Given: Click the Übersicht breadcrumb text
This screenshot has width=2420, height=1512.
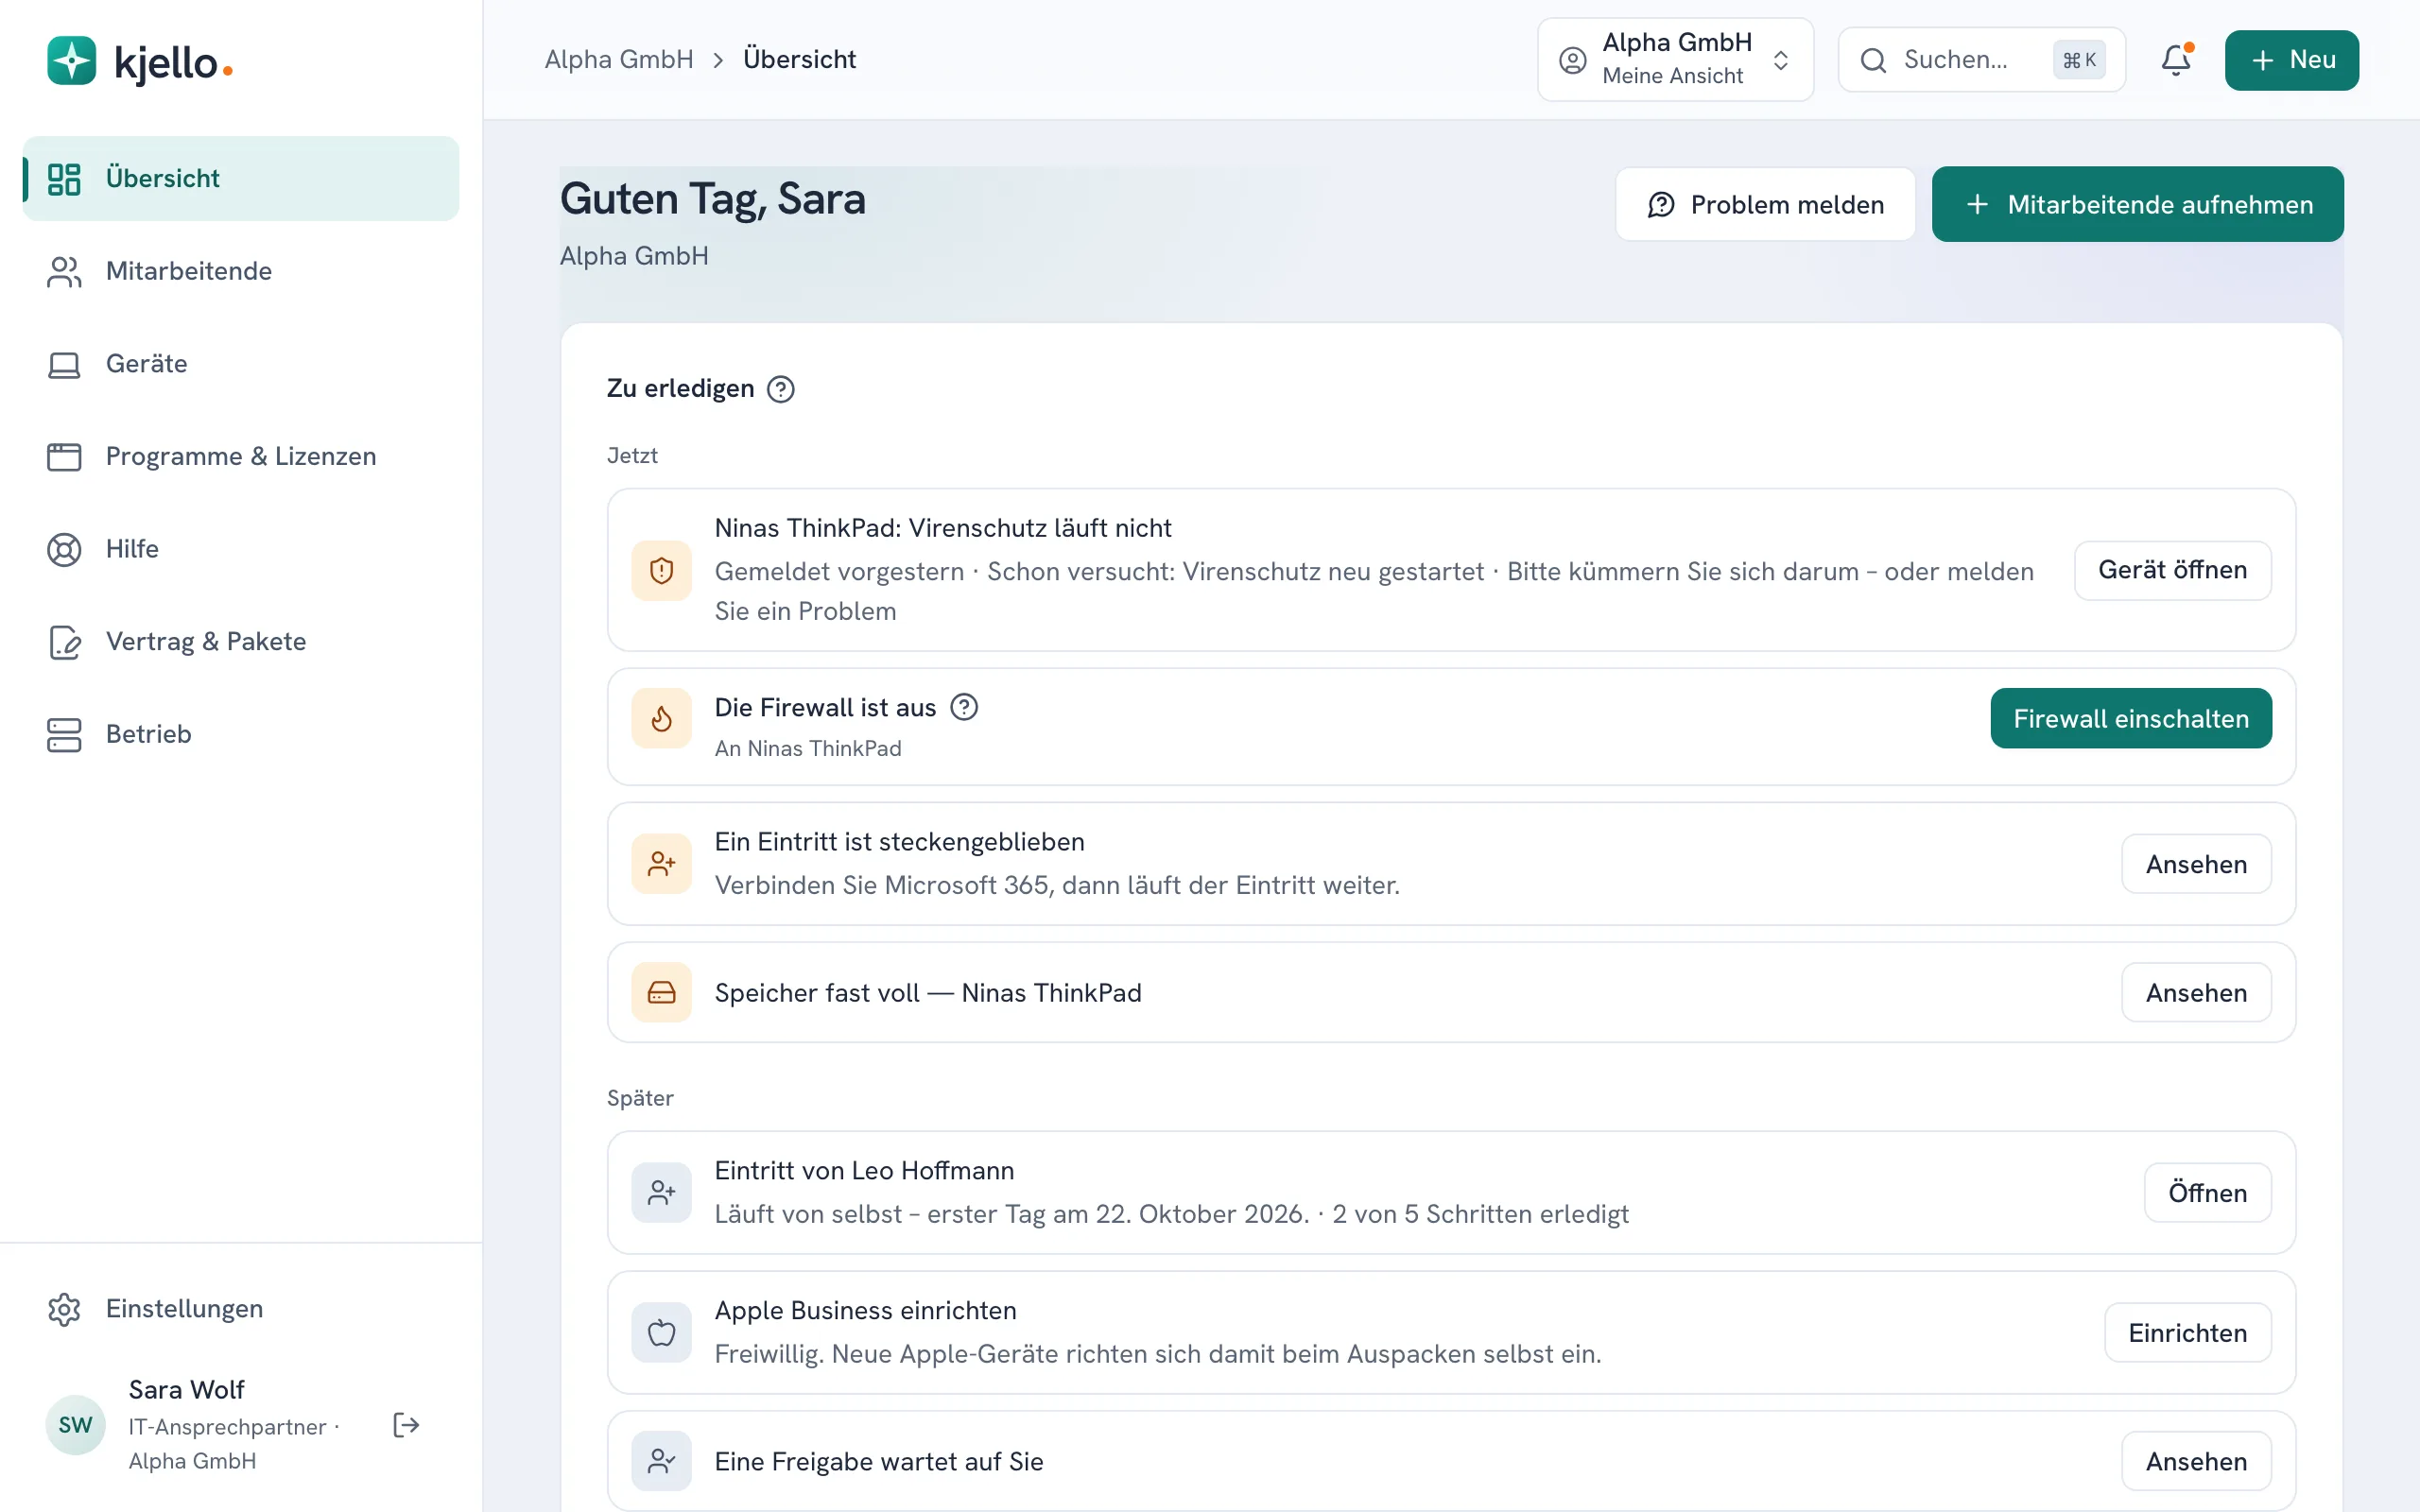Looking at the screenshot, I should pyautogui.click(x=799, y=60).
